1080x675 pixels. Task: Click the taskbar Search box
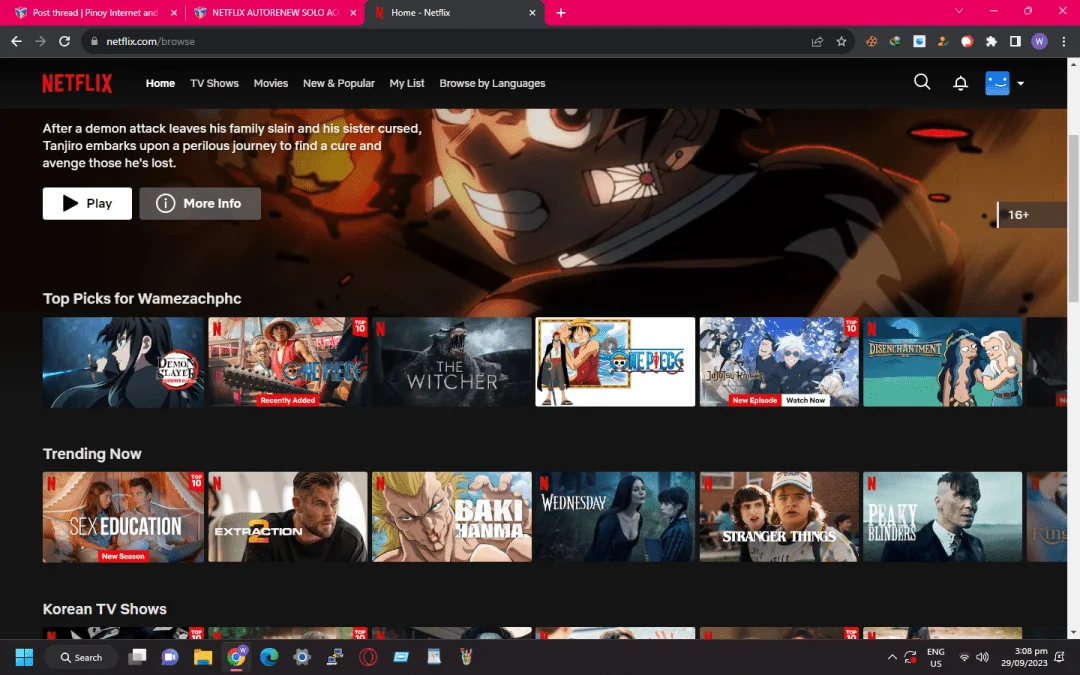point(81,657)
